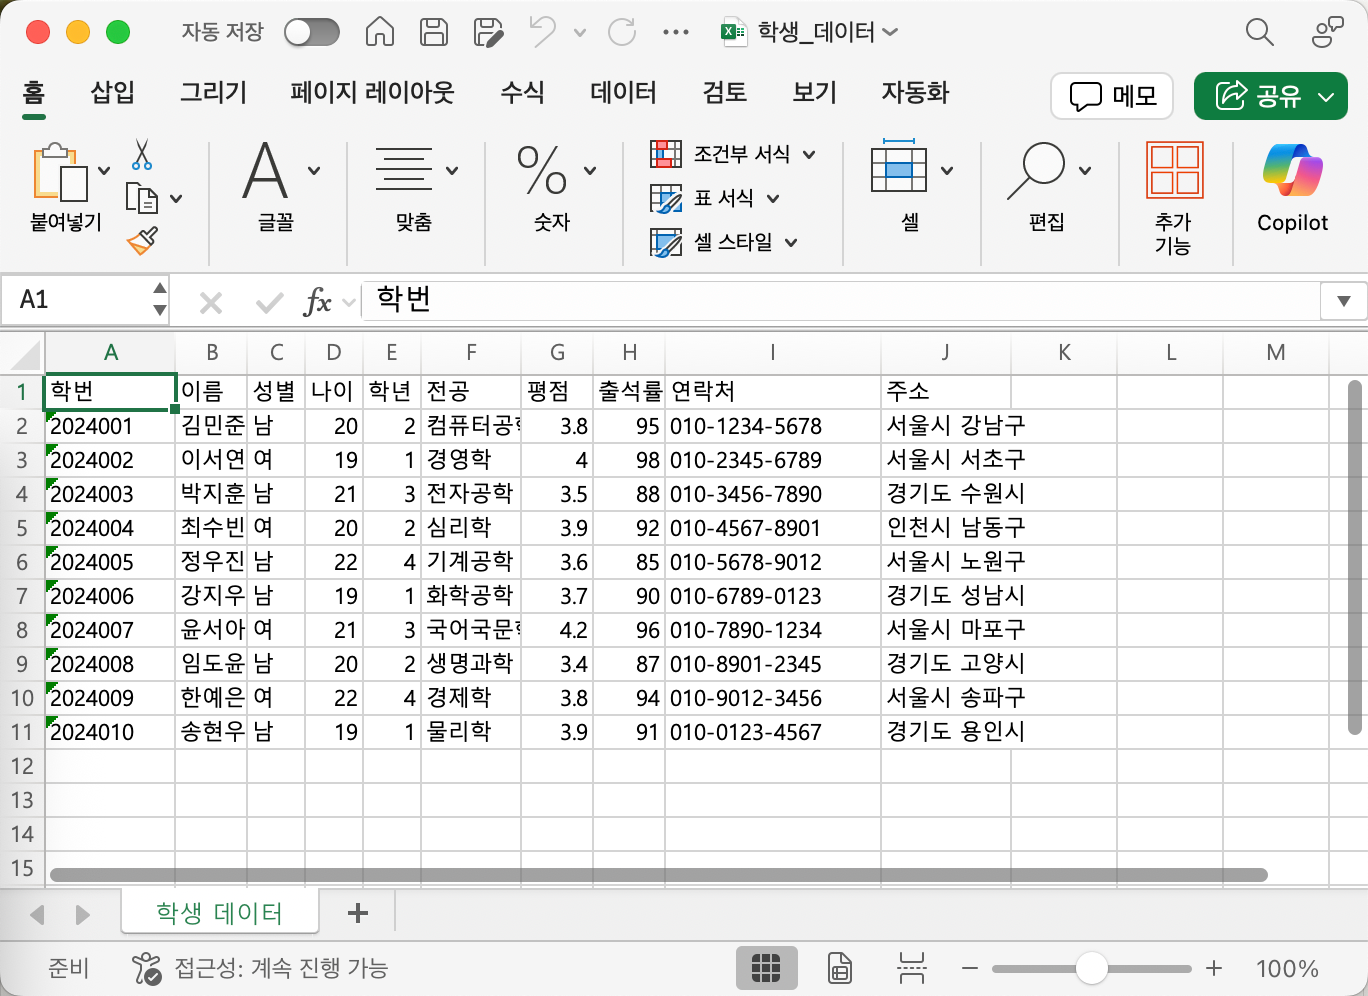Image resolution: width=1368 pixels, height=996 pixels.
Task: Open the 표 서식 dropdown
Action: 773,198
